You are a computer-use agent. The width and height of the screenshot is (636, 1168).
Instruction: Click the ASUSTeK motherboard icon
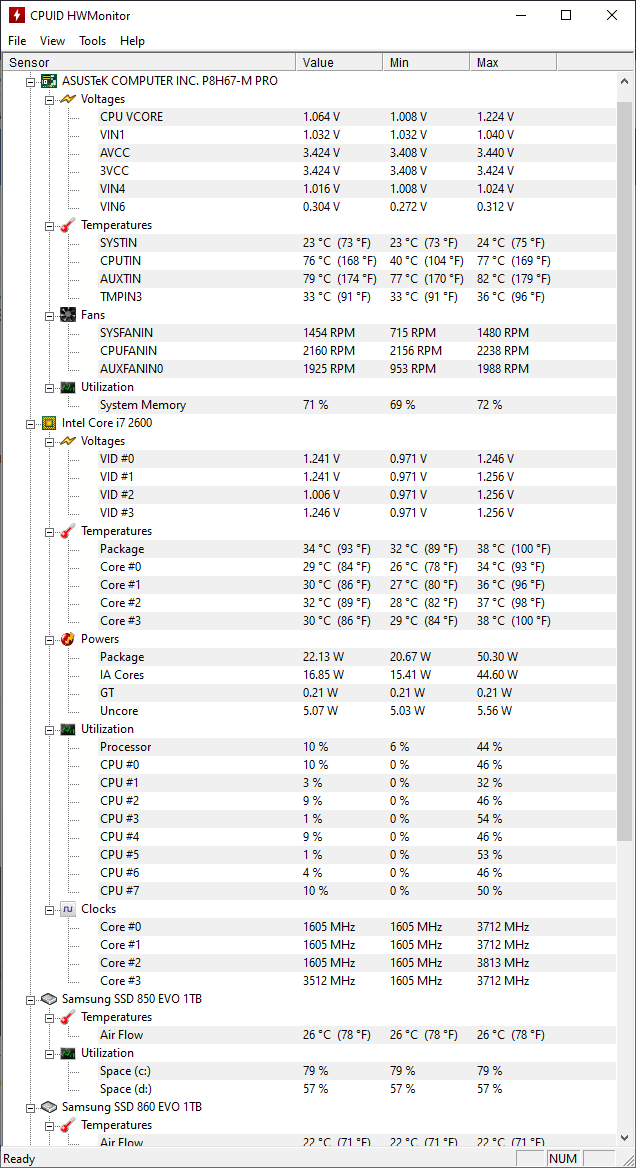(x=49, y=80)
